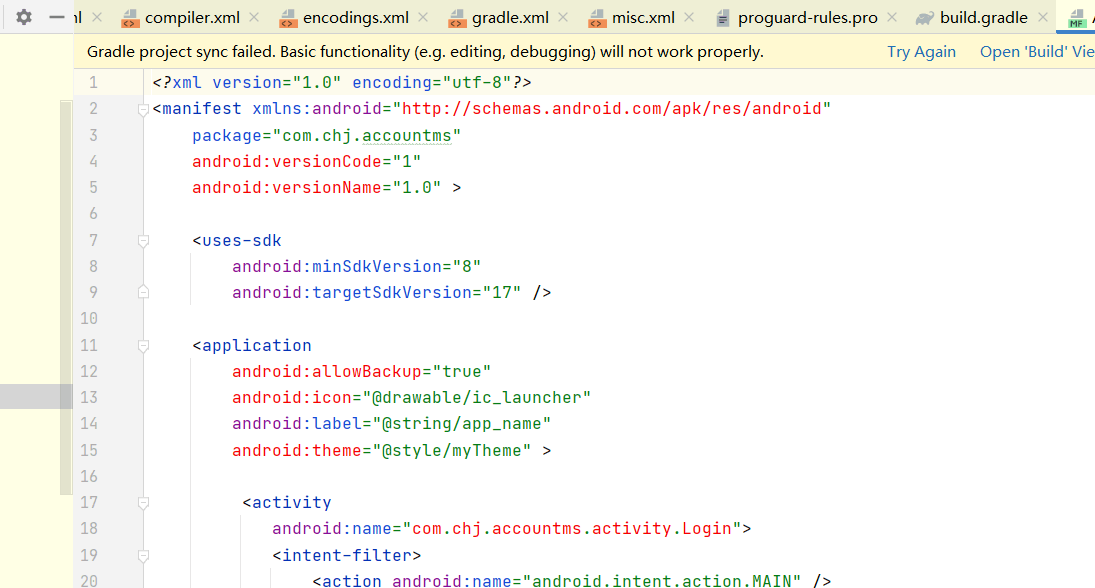The width and height of the screenshot is (1095, 588).
Task: Click the package name com.chj.accountms
Action: tap(367, 135)
